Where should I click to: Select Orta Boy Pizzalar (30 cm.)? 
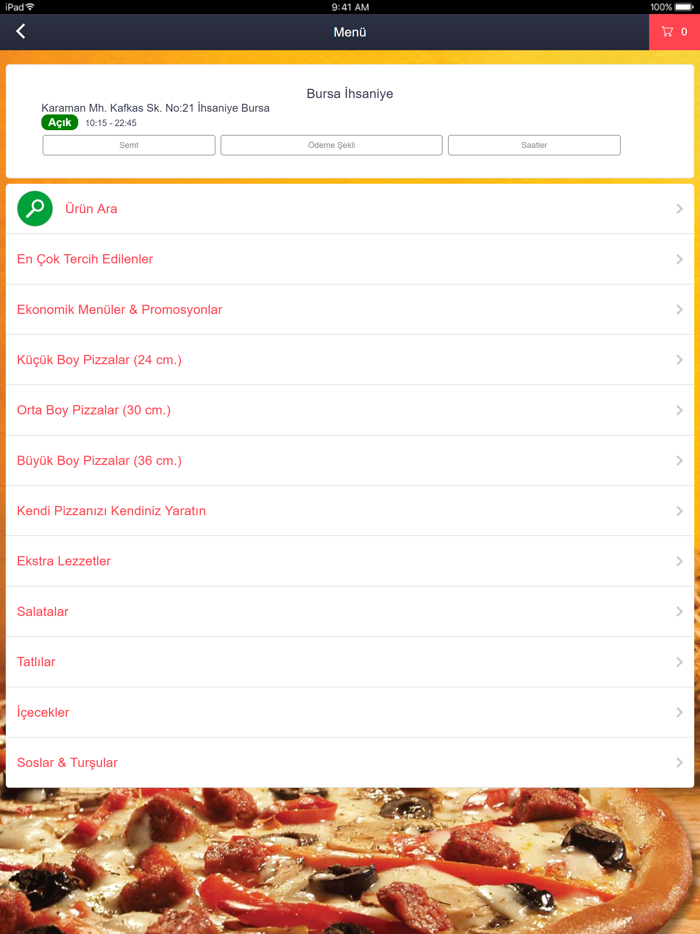(x=350, y=410)
